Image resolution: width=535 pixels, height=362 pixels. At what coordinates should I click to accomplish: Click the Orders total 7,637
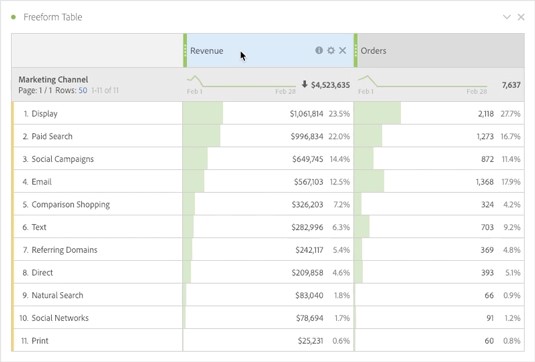511,85
